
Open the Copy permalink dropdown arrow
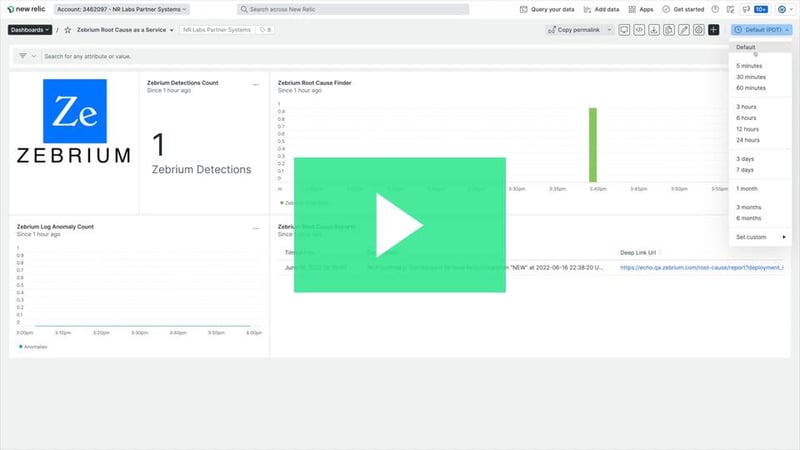pos(609,30)
